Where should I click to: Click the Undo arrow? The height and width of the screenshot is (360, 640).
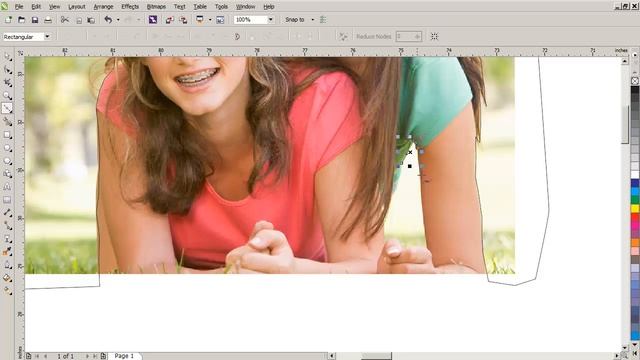point(108,20)
